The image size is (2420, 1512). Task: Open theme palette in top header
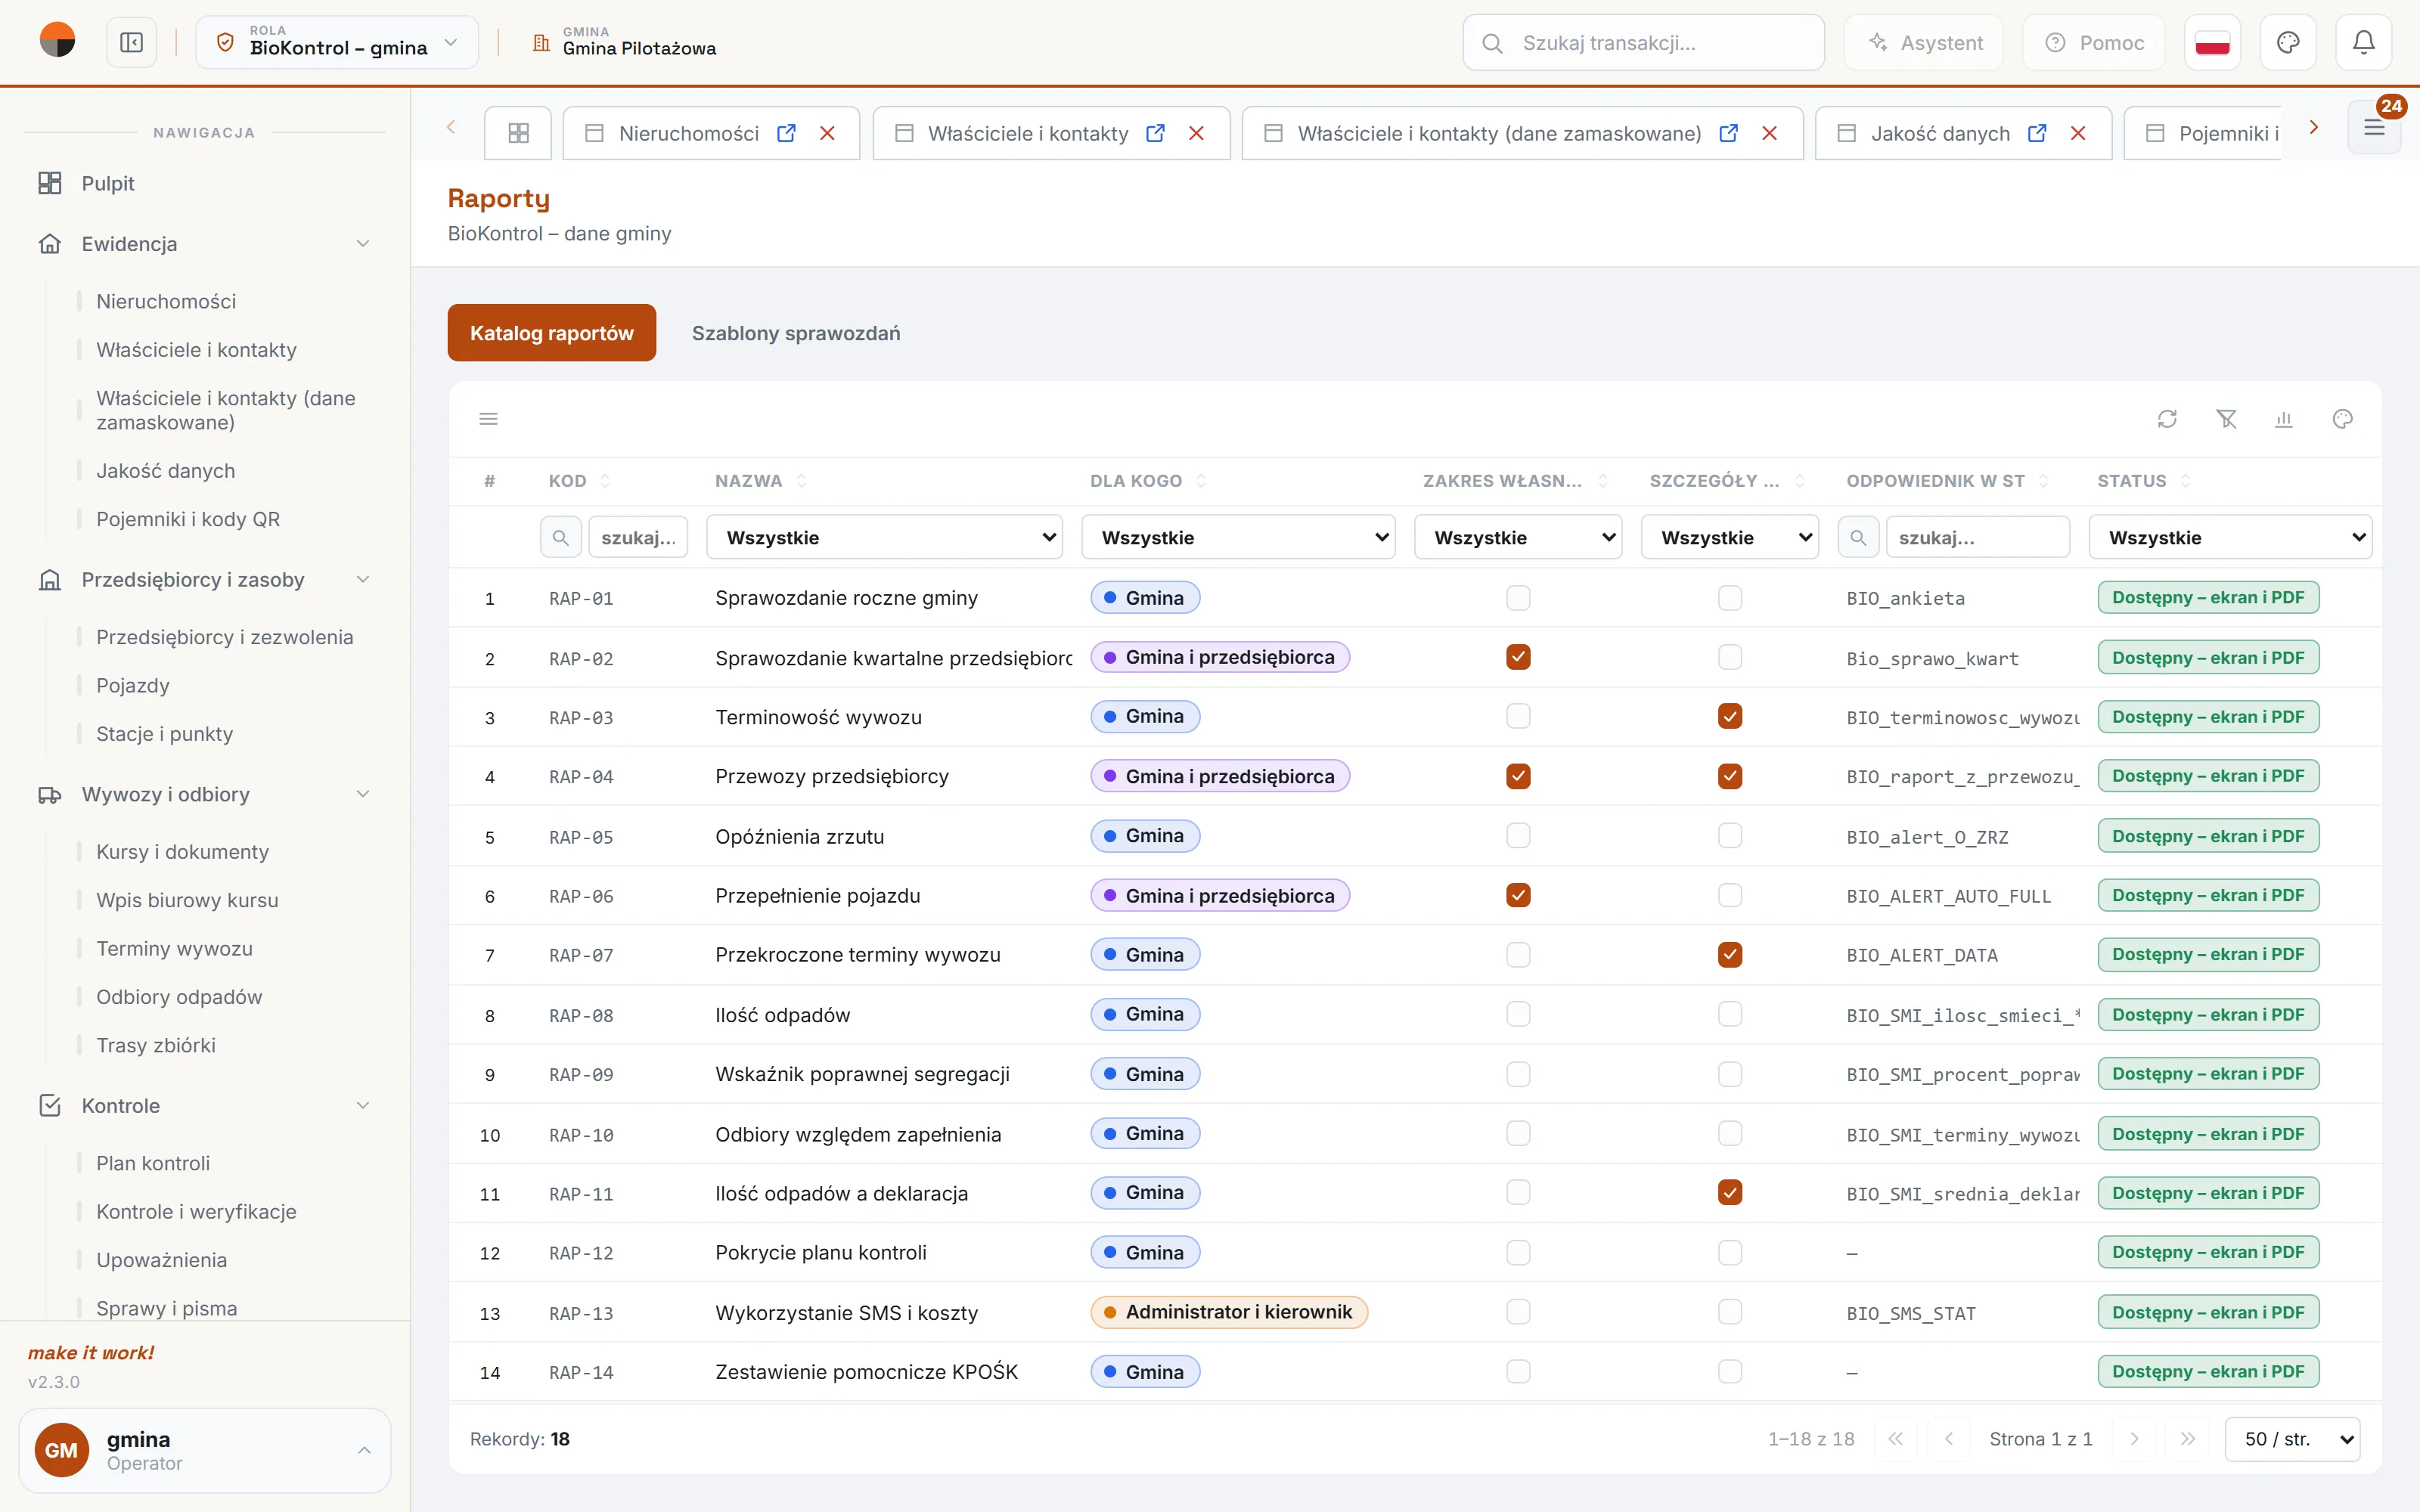[x=2288, y=43]
